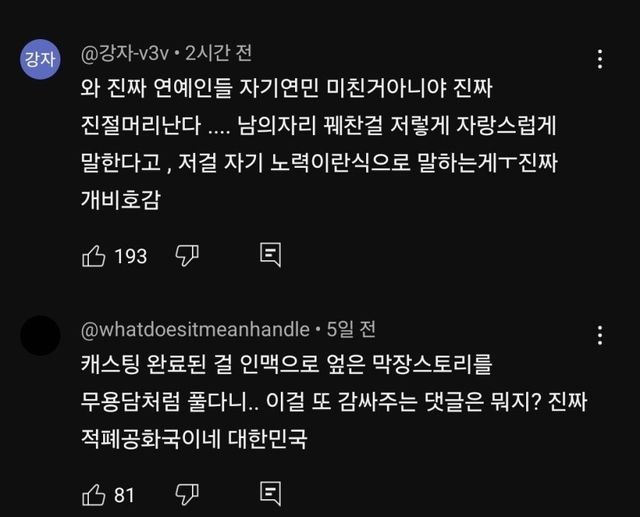
Task: Open more options for @강자-v3v comment
Action: [x=600, y=58]
